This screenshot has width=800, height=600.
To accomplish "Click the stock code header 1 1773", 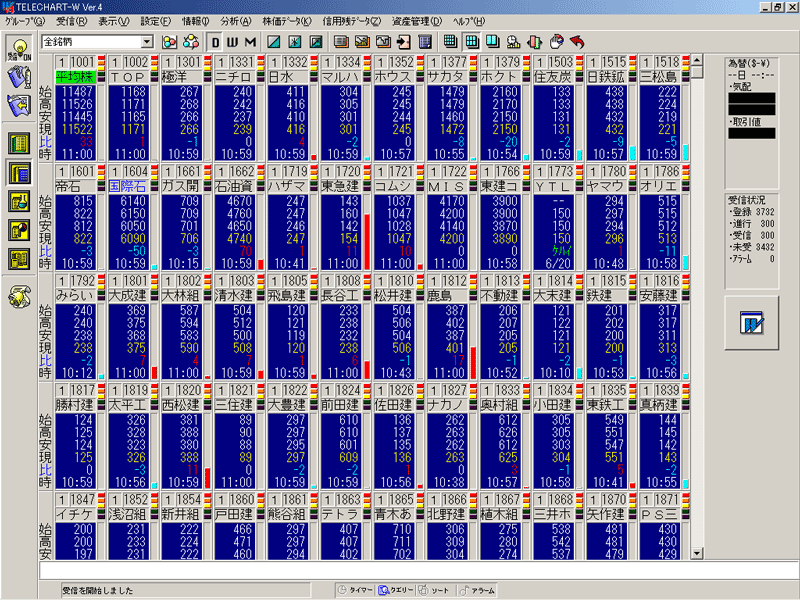I will (554, 171).
